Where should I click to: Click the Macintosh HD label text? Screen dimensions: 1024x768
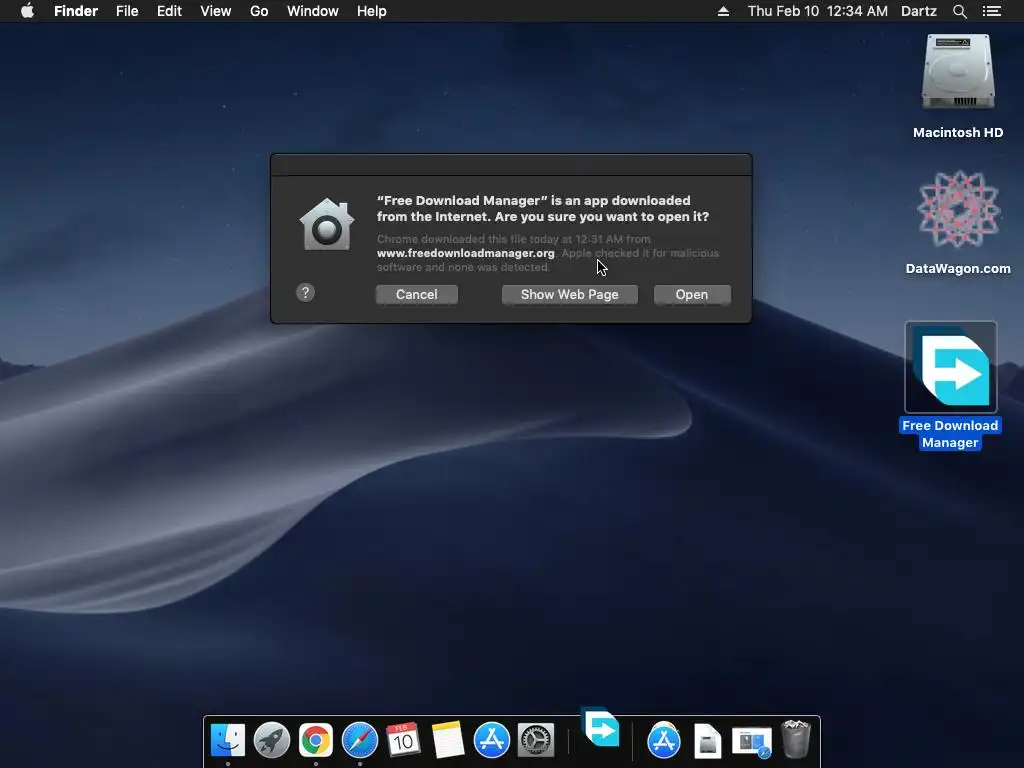pyautogui.click(x=958, y=133)
